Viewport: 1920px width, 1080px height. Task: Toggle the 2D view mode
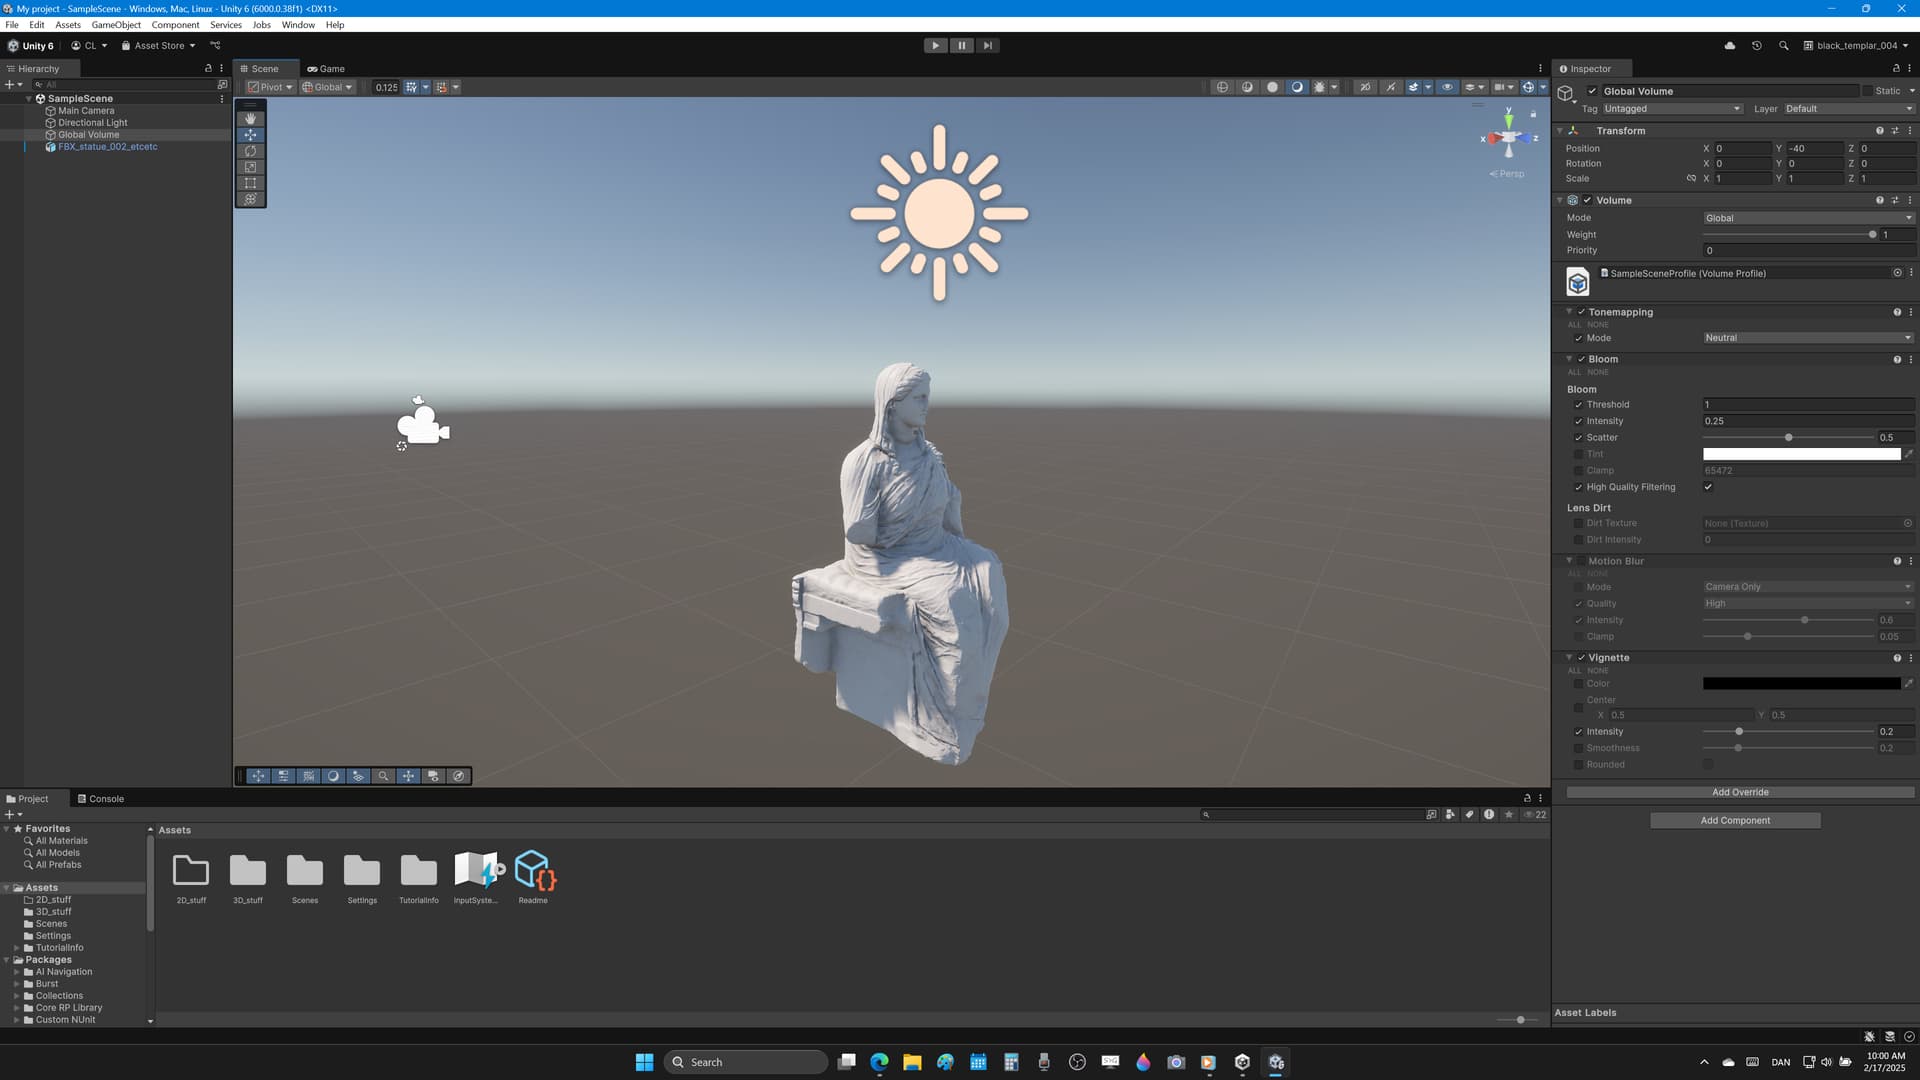click(1366, 87)
